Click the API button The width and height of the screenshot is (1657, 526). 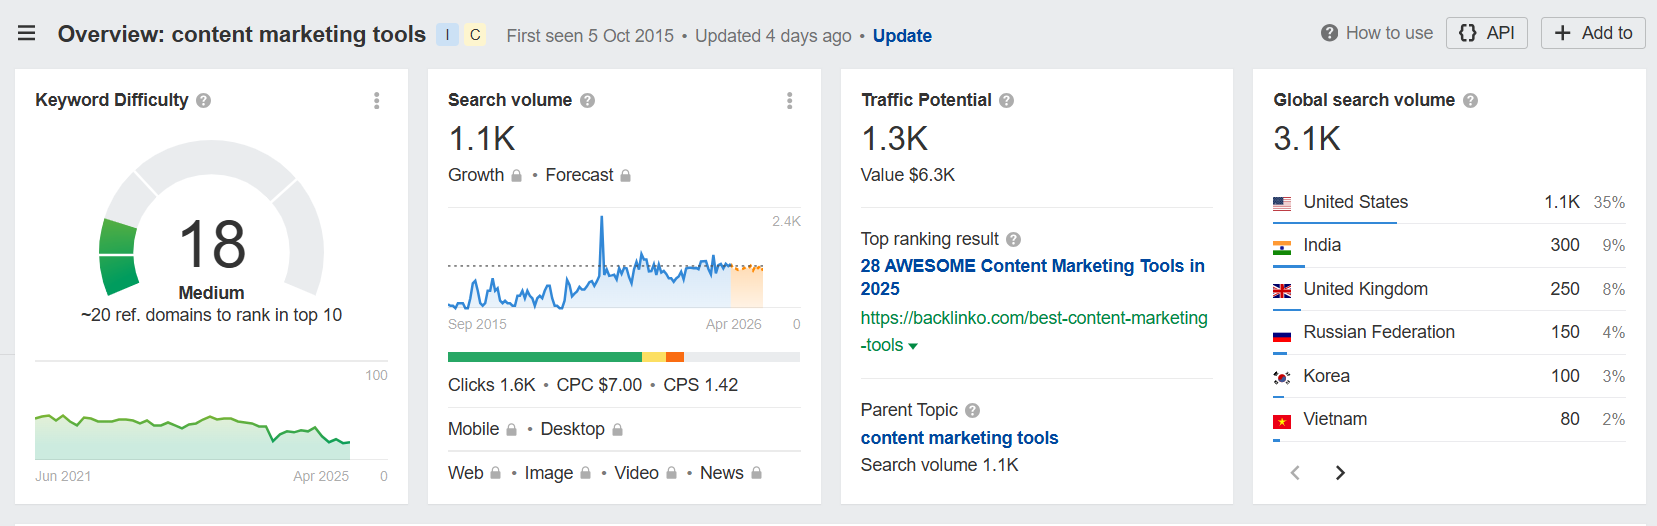click(1487, 33)
